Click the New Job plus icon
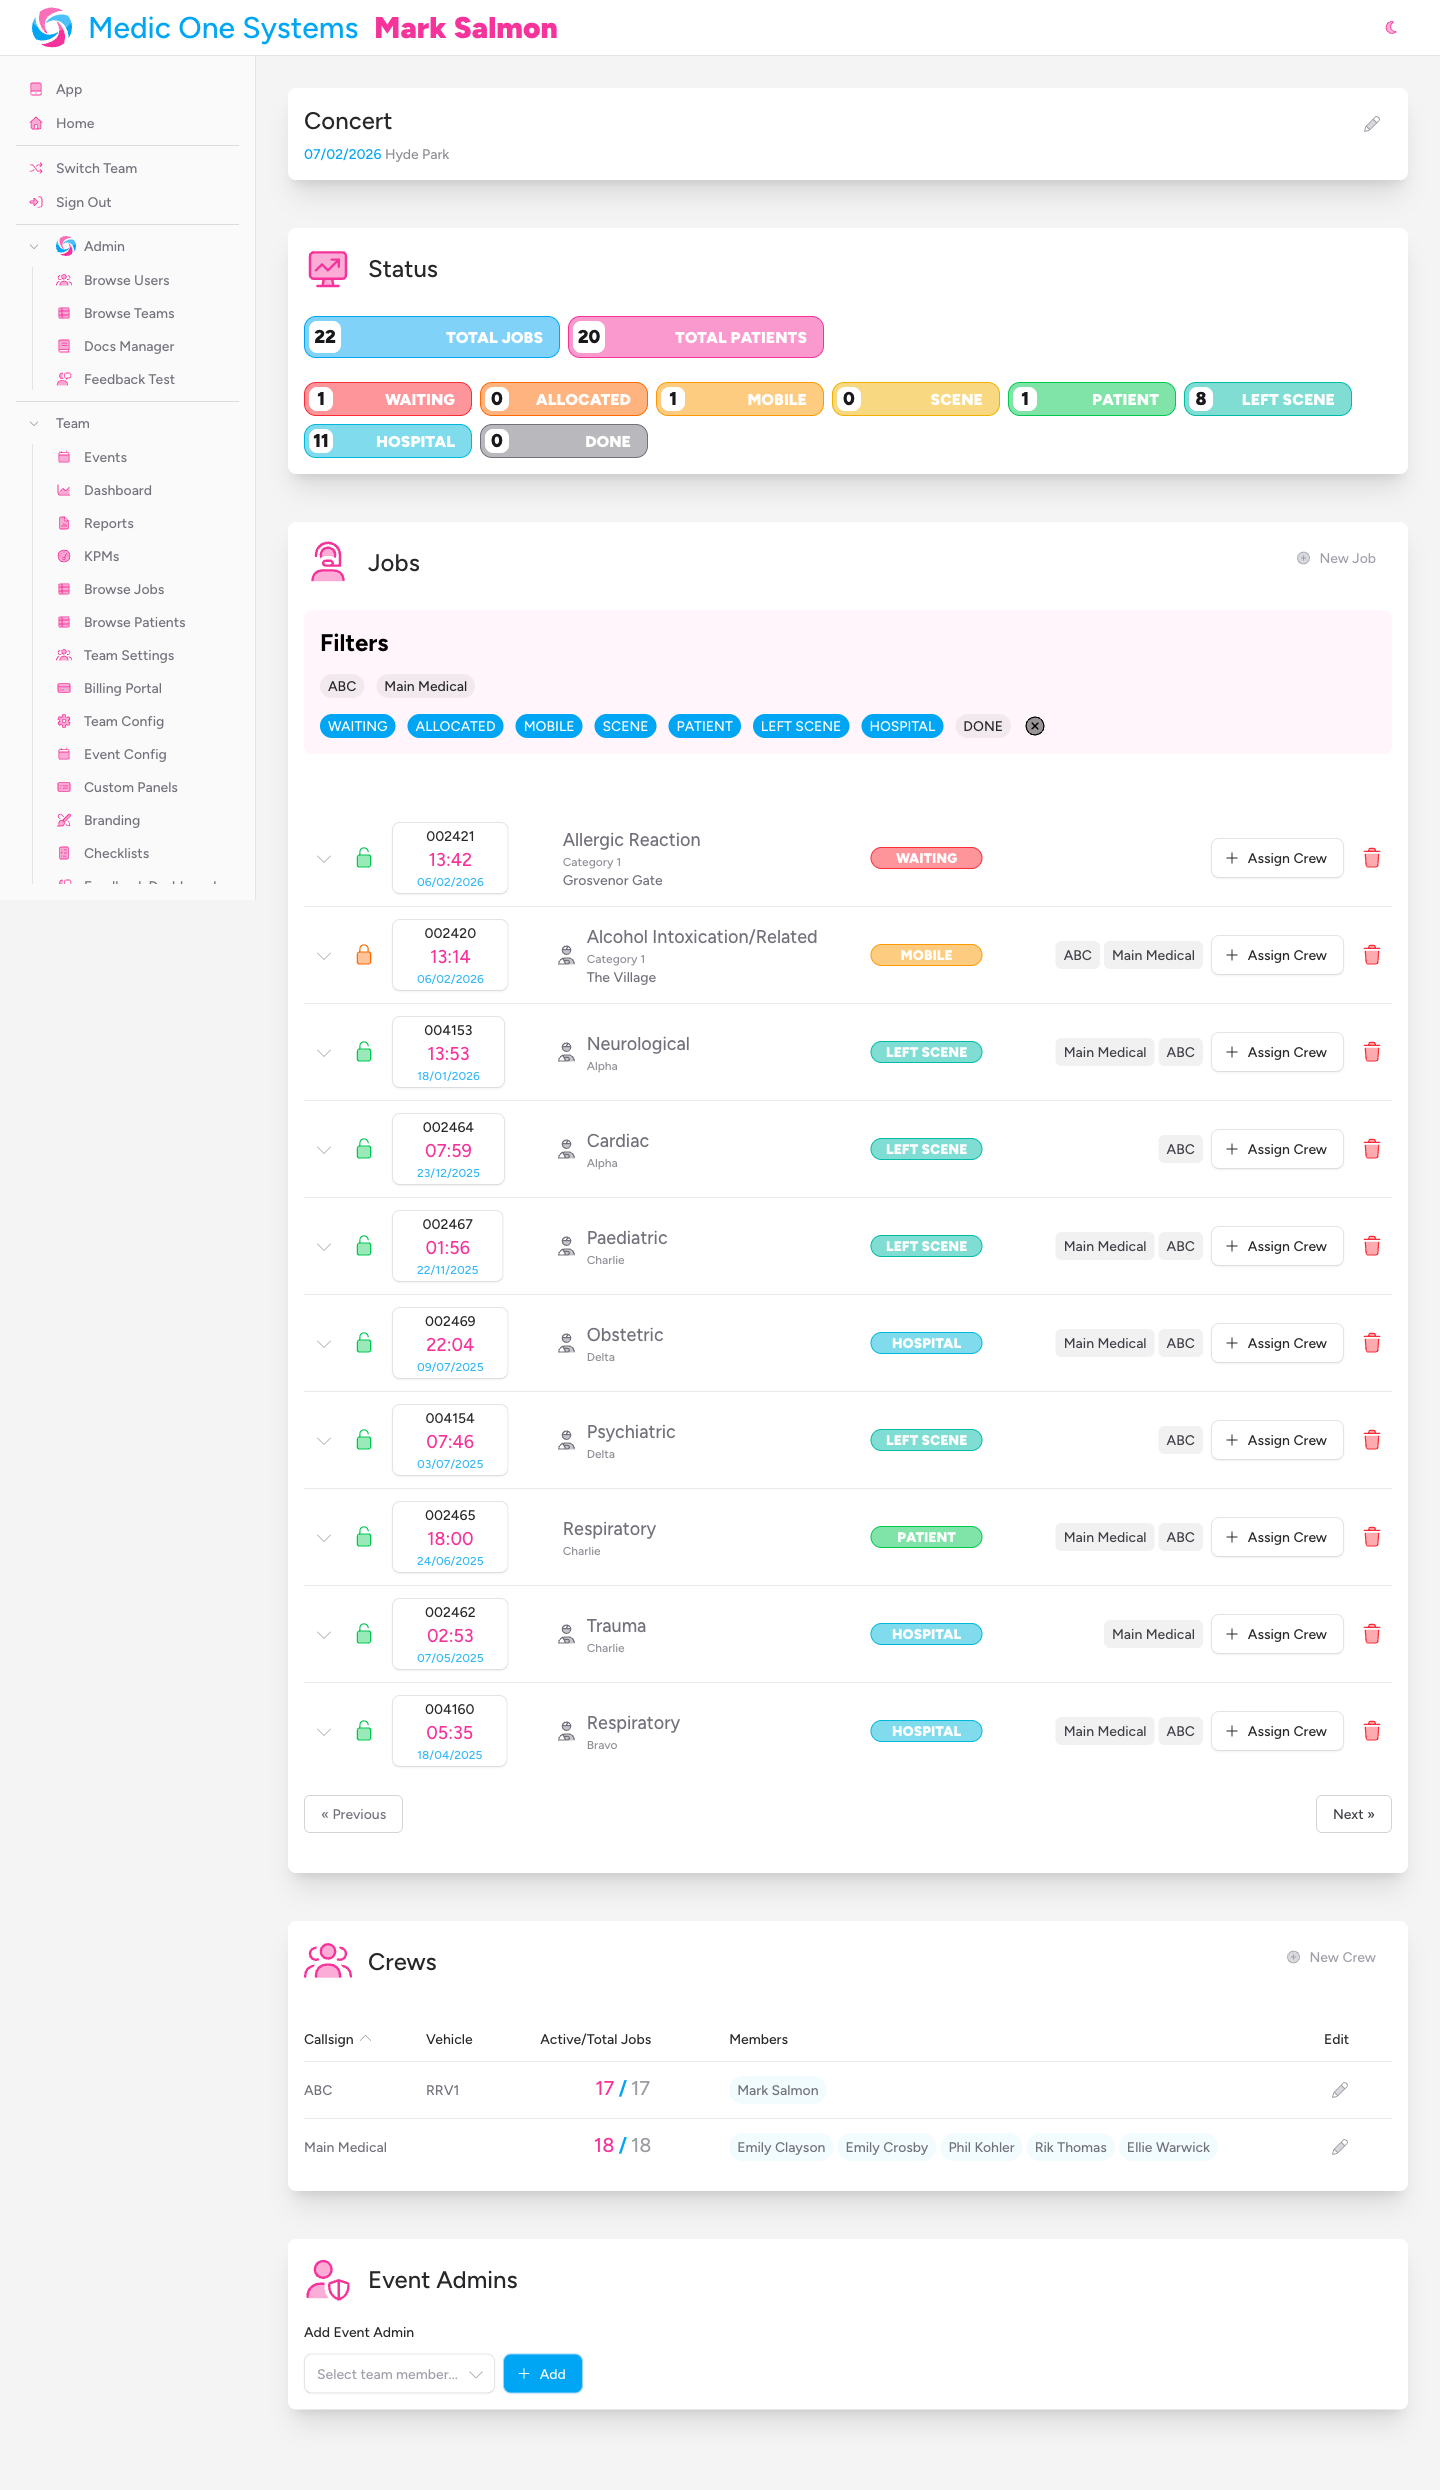 1303,558
